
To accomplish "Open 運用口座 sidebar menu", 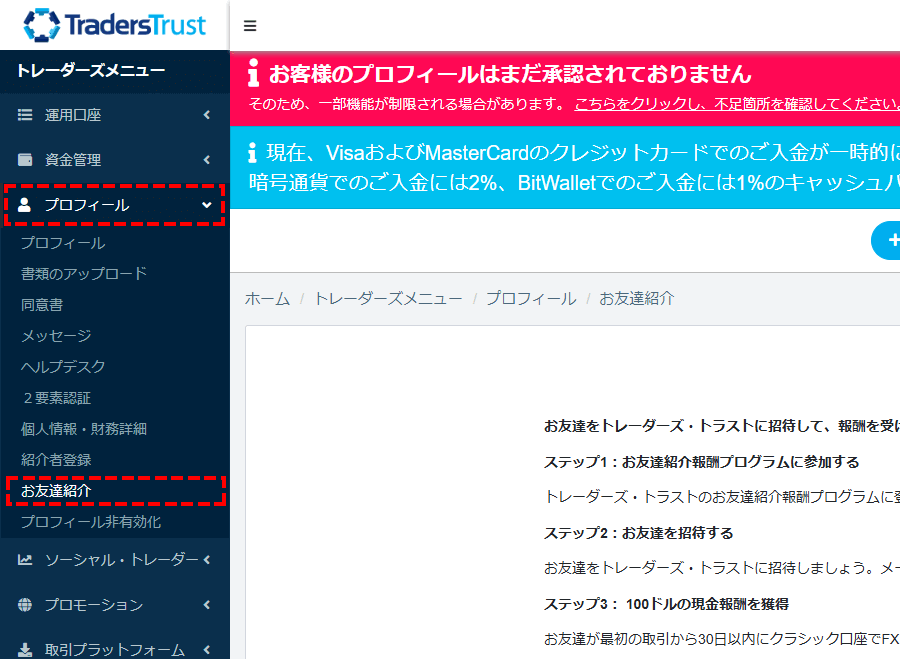I will 115,115.
